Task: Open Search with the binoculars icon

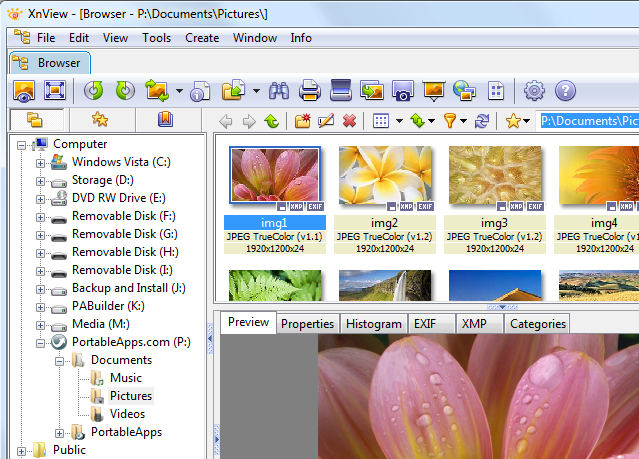Action: [279, 90]
